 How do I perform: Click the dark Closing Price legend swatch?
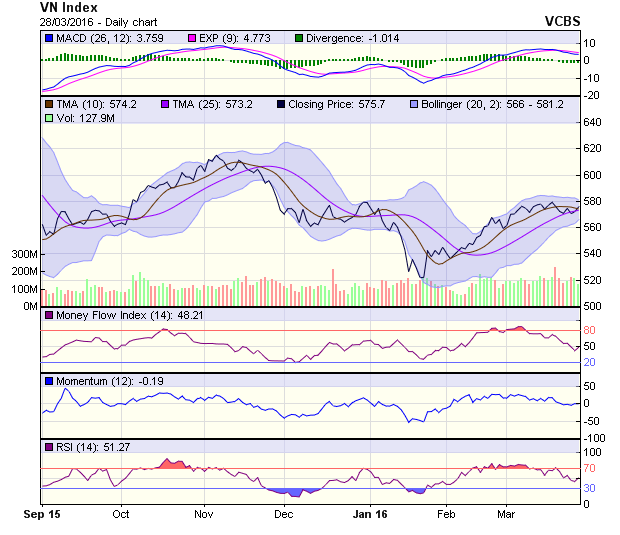click(x=281, y=104)
